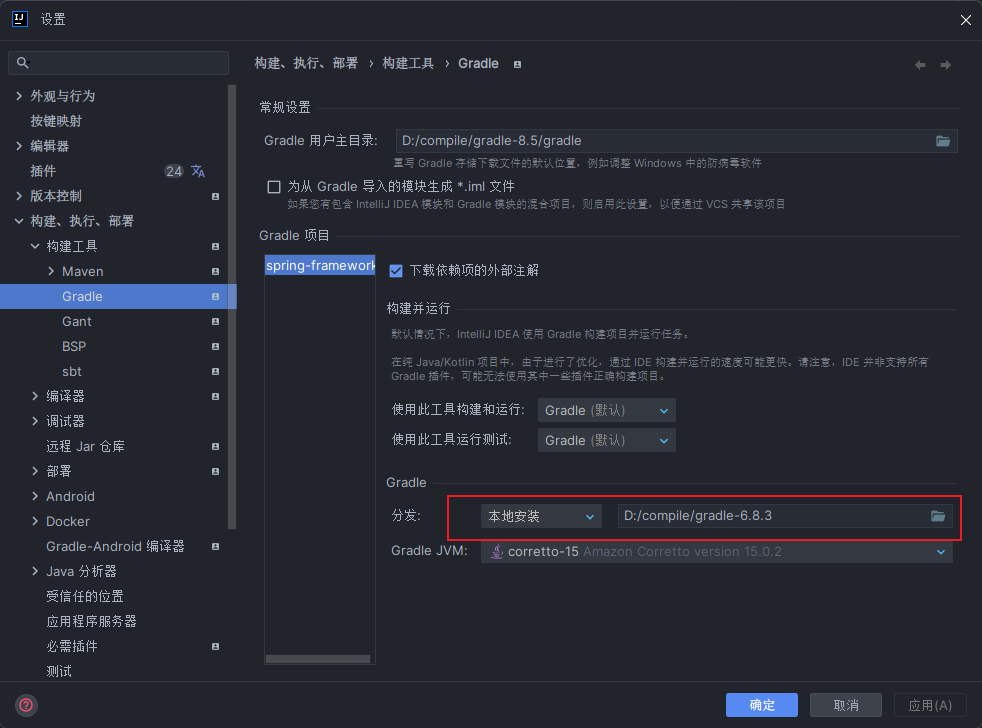Expand 外观与行为 tree node
Image resolution: width=982 pixels, height=728 pixels.
click(x=19, y=96)
